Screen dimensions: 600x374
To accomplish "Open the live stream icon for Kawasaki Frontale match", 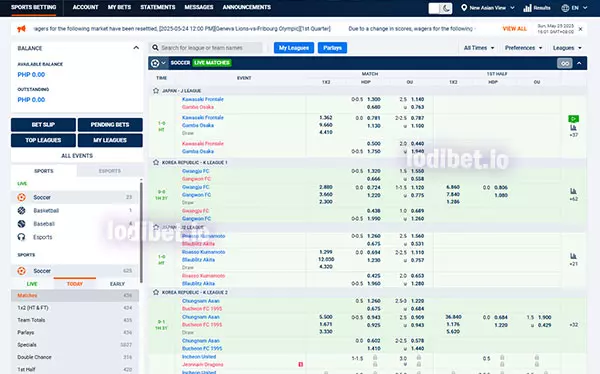I will tap(573, 119).
